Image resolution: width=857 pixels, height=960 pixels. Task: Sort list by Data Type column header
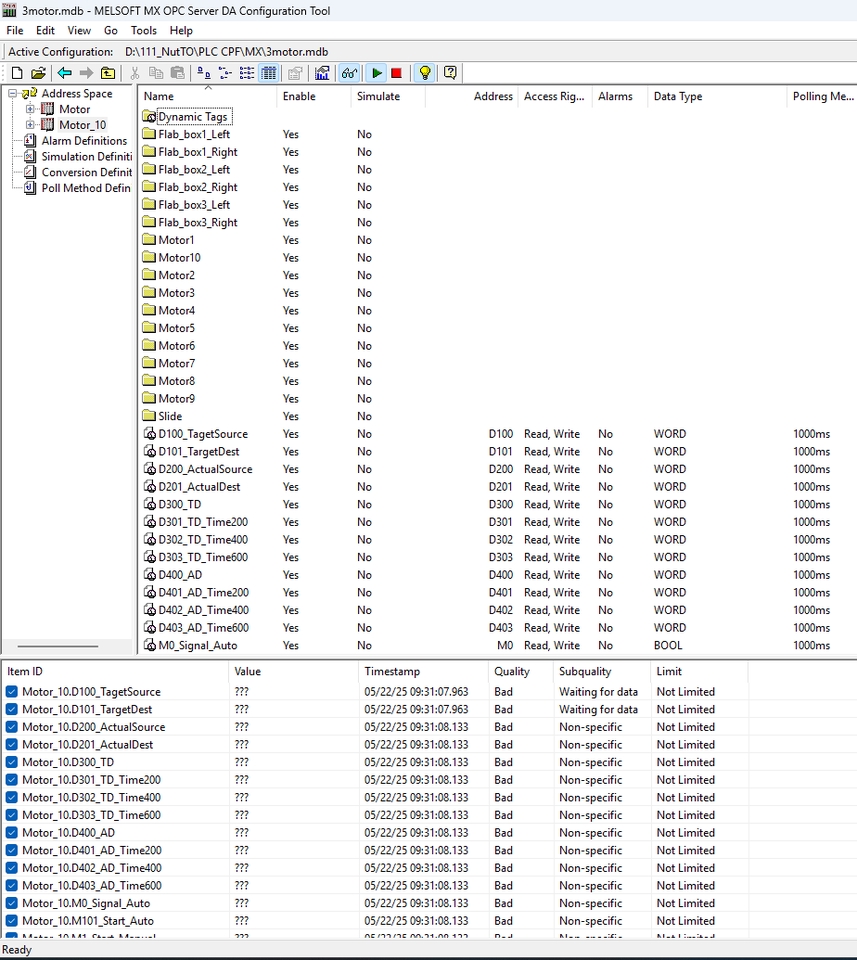(x=677, y=97)
